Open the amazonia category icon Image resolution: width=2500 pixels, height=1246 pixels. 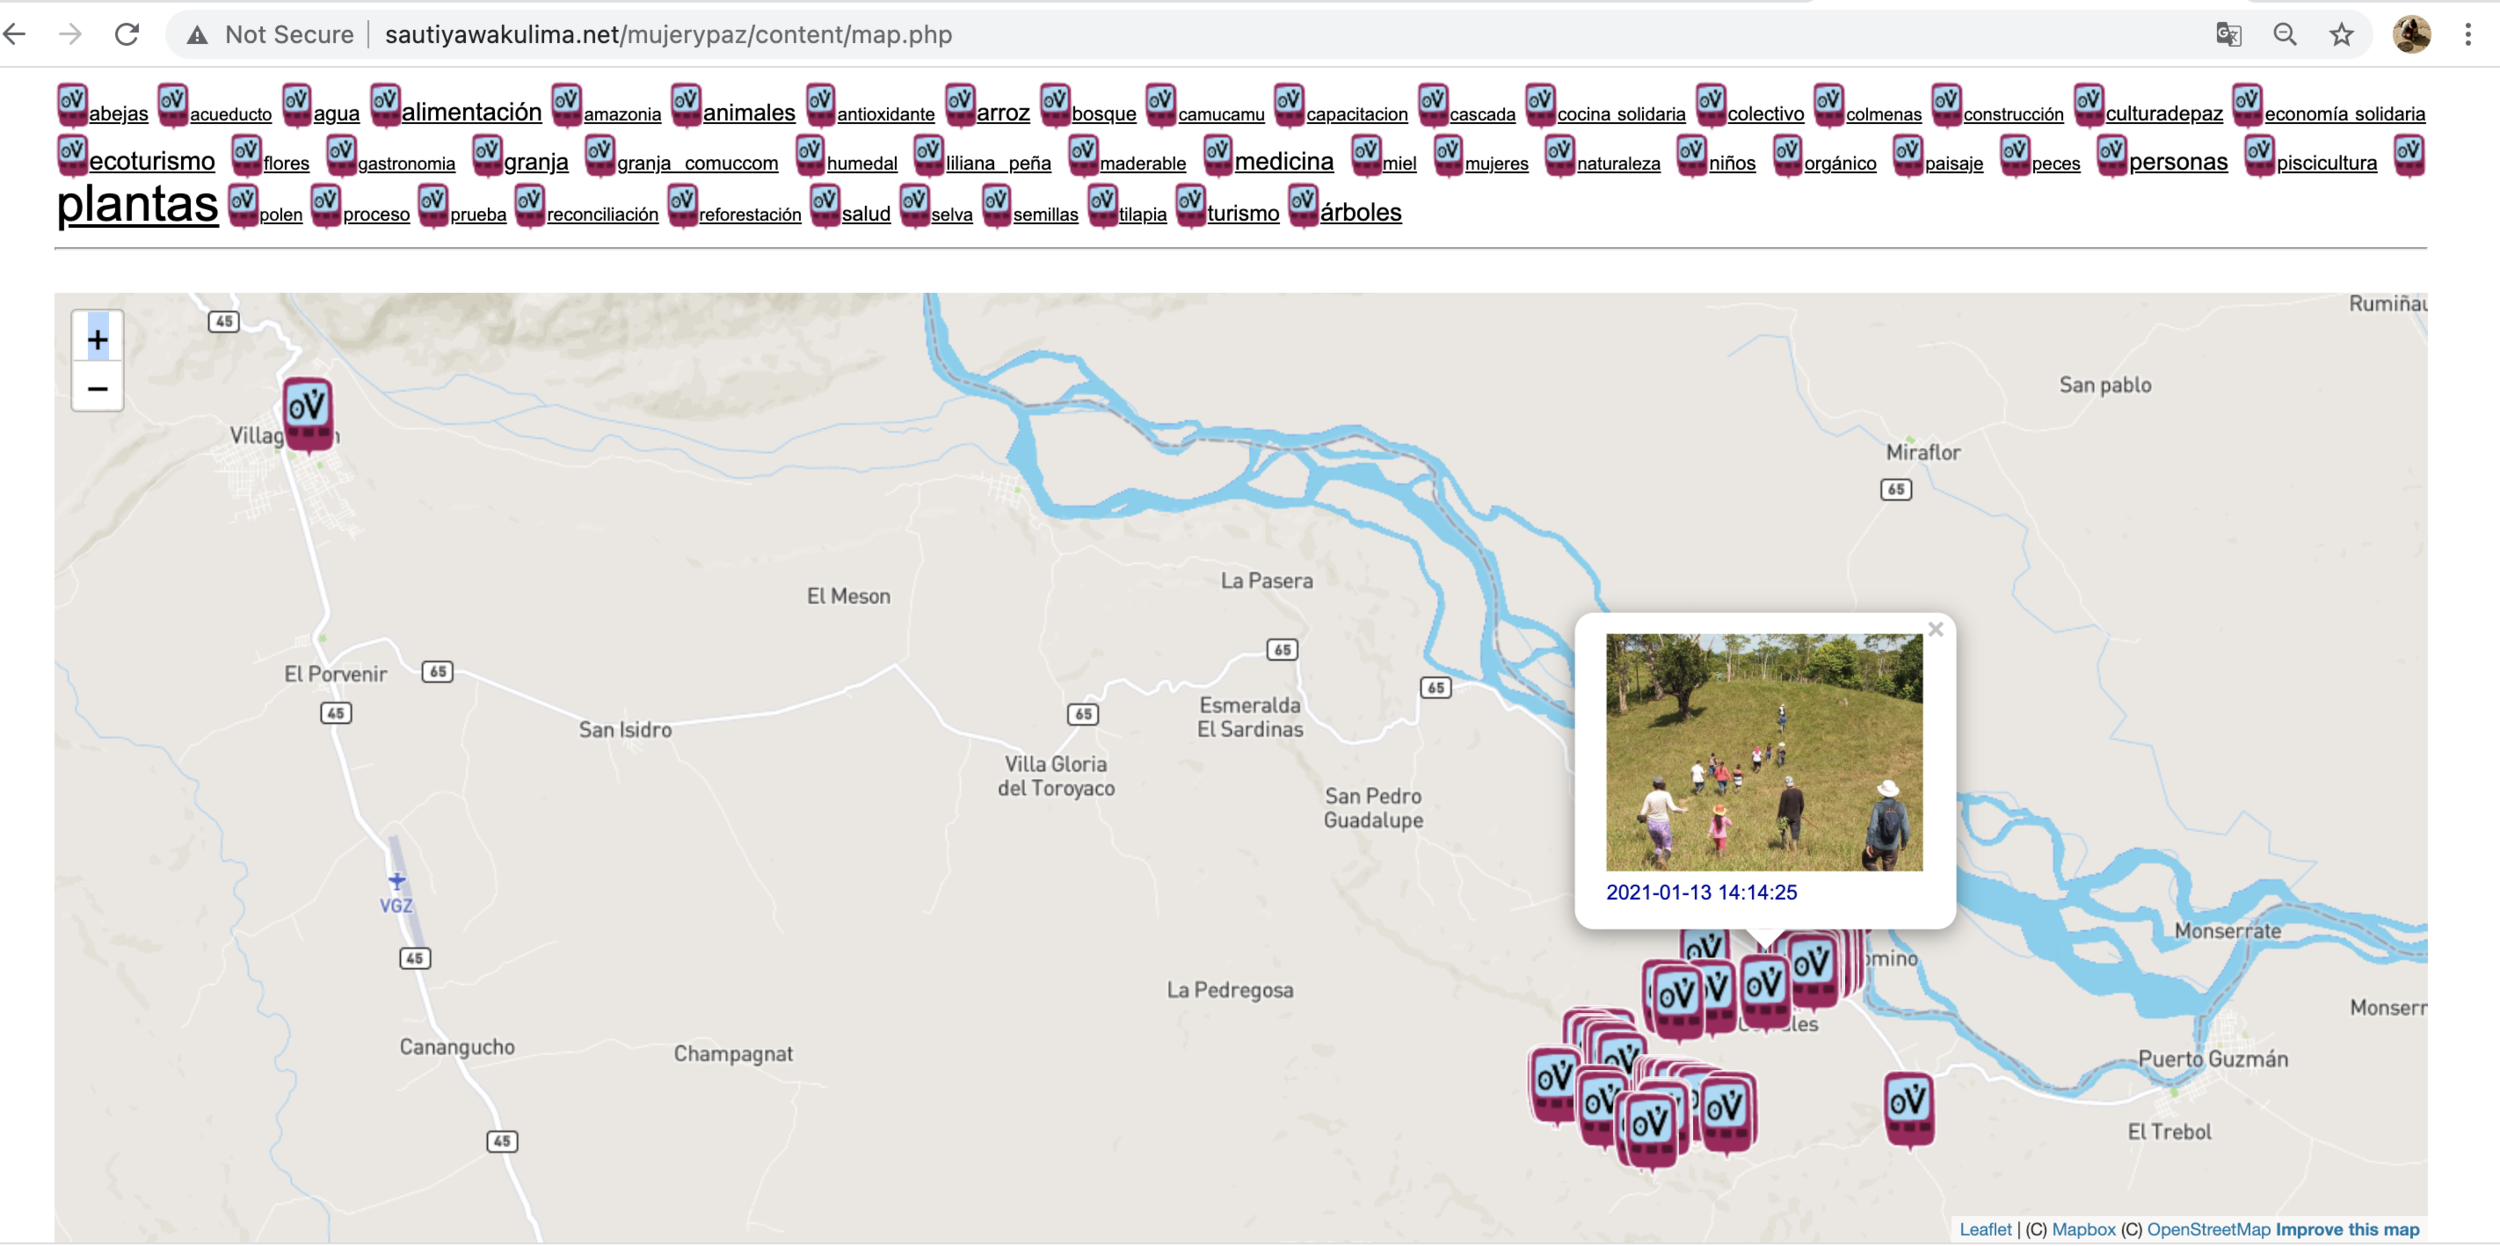568,104
